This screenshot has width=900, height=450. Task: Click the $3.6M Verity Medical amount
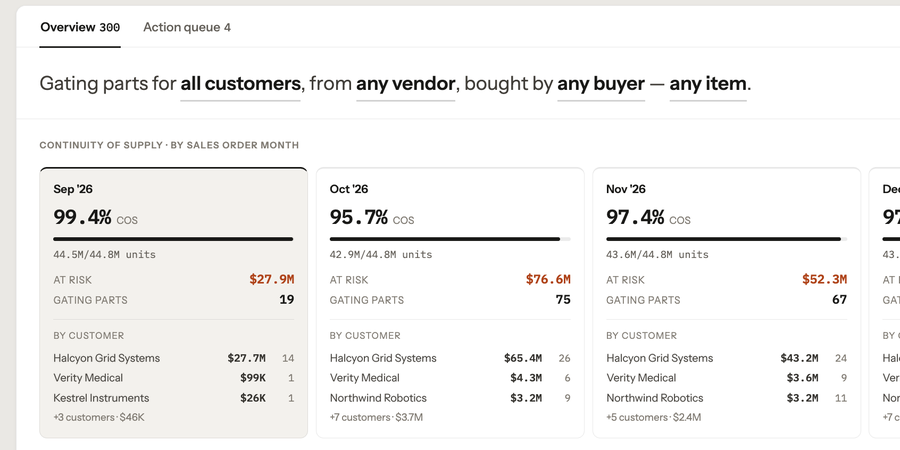click(802, 378)
